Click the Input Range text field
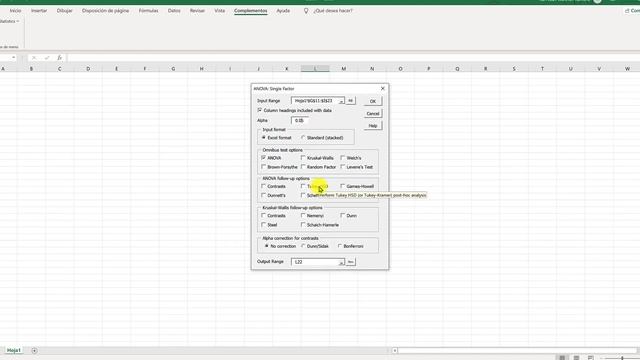The image size is (640, 360). (x=315, y=100)
